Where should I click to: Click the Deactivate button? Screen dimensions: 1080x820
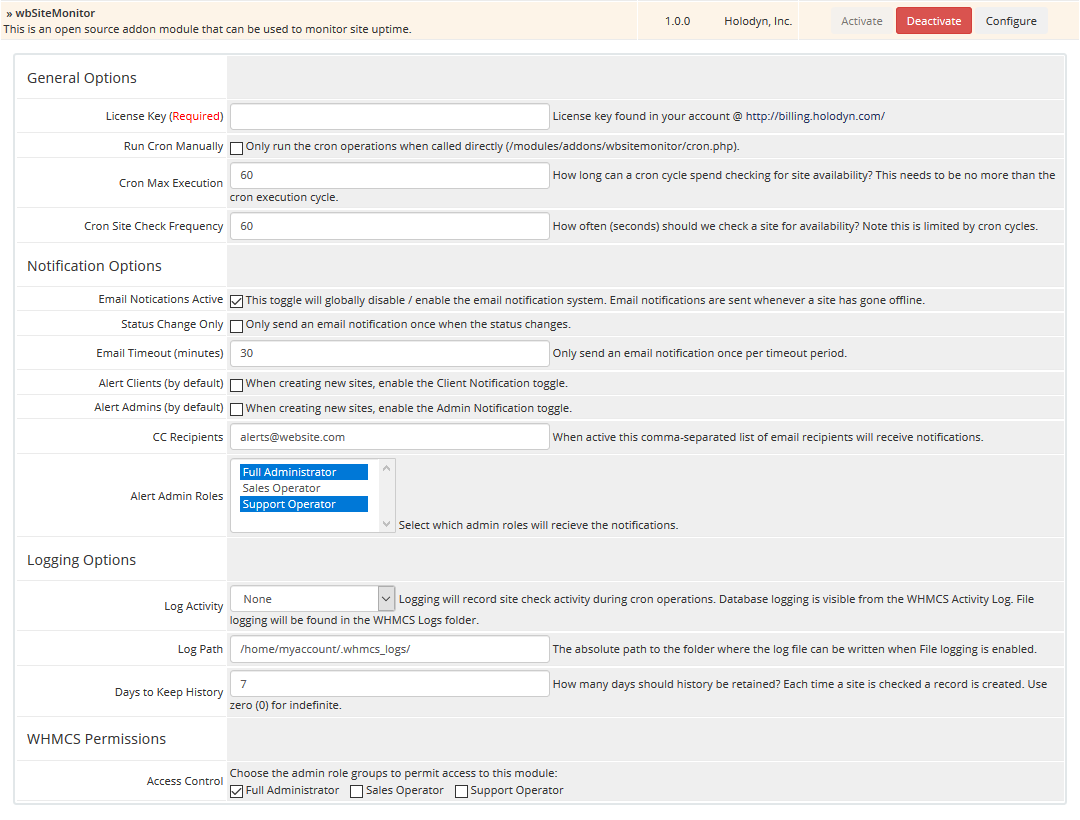[x=933, y=21]
